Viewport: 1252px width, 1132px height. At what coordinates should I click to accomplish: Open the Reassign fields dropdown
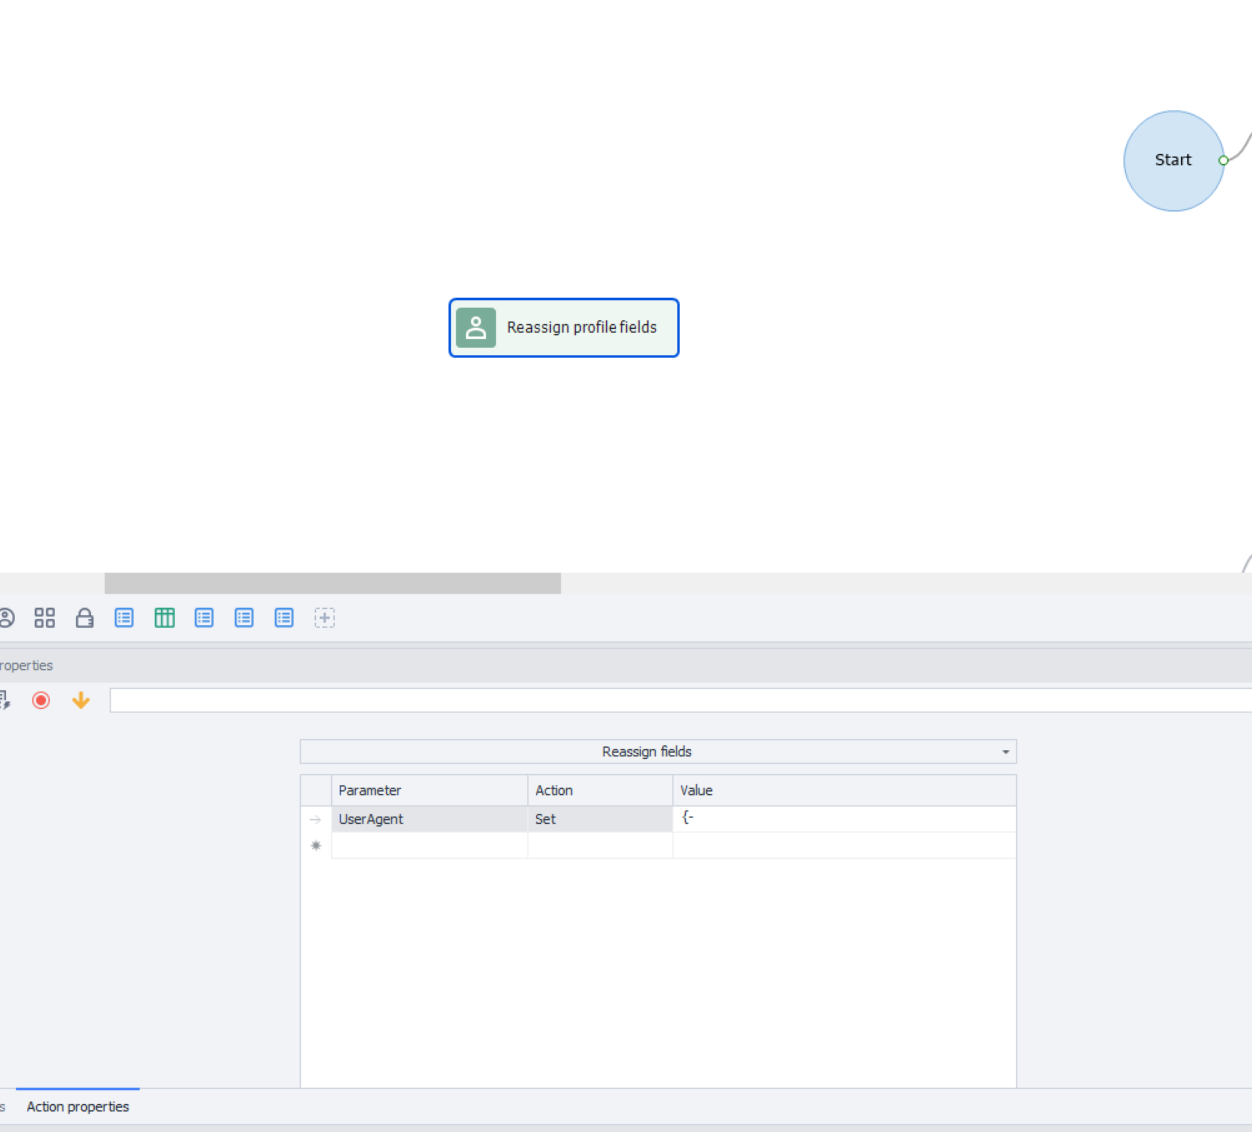(658, 752)
